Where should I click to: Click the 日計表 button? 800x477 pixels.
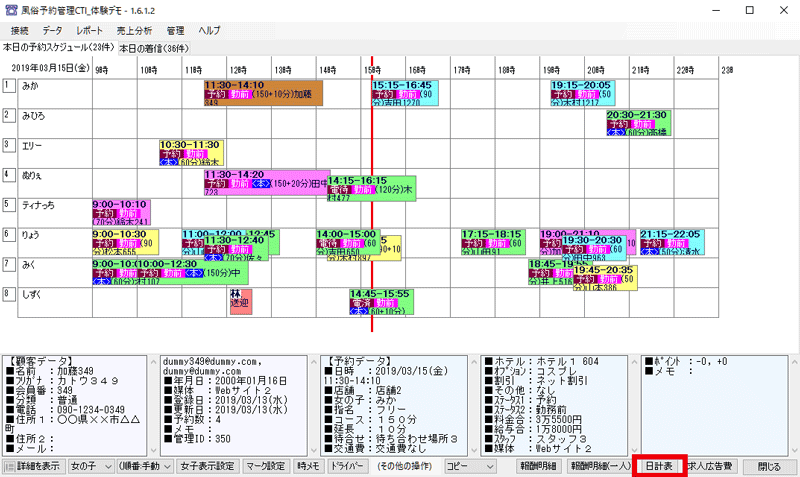coord(659,466)
